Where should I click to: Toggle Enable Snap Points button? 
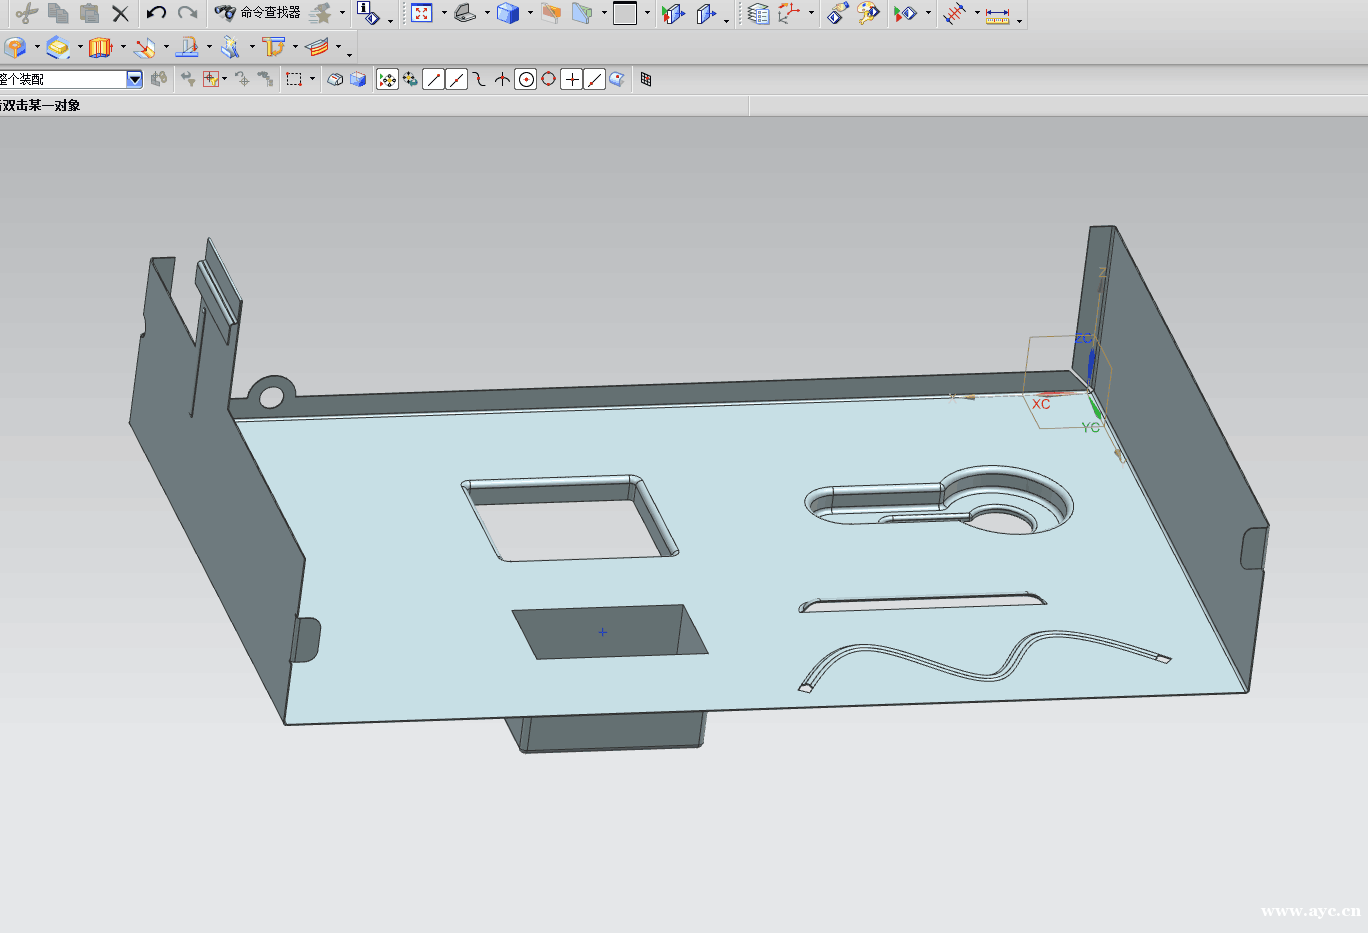(x=387, y=79)
